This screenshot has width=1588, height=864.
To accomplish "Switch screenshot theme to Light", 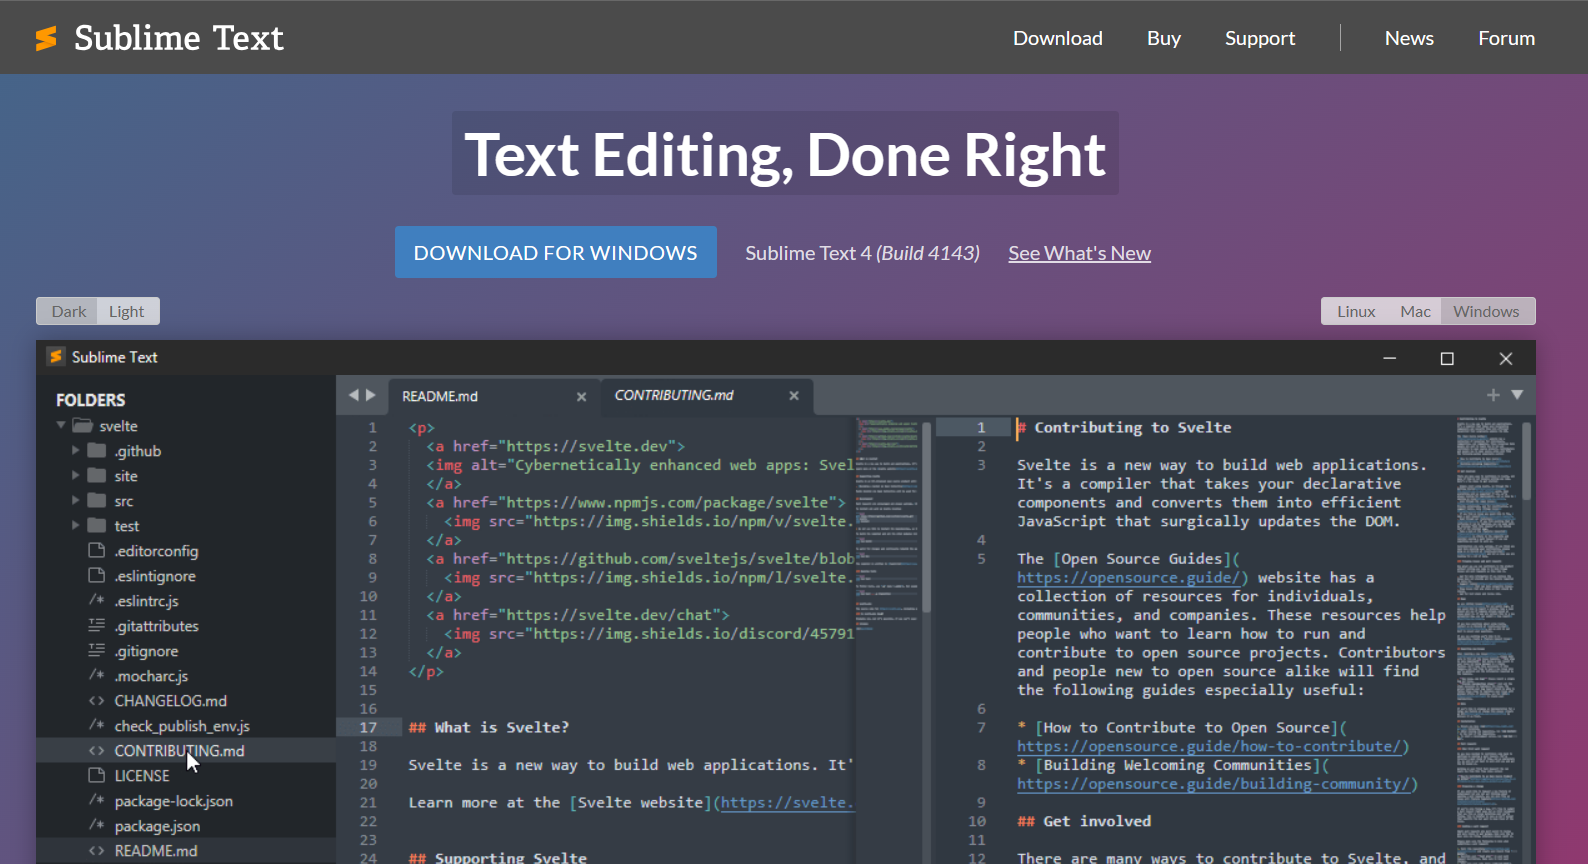I will click(127, 311).
